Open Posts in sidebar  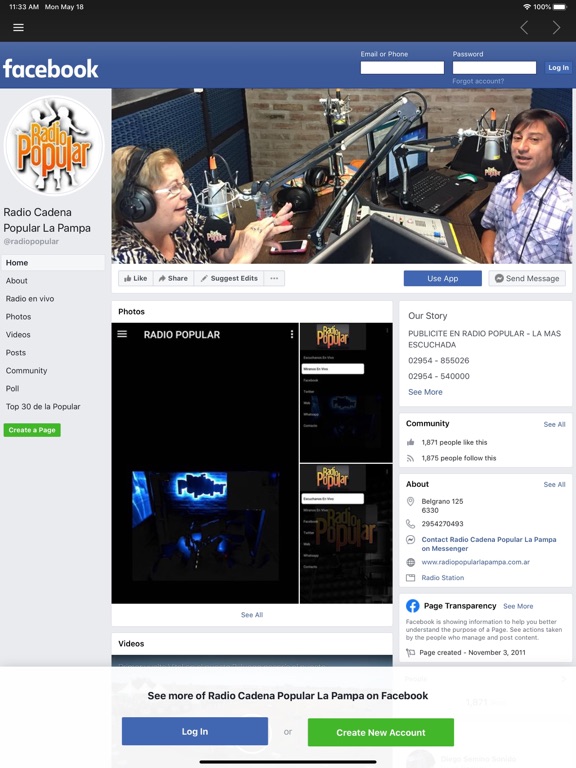coord(16,353)
